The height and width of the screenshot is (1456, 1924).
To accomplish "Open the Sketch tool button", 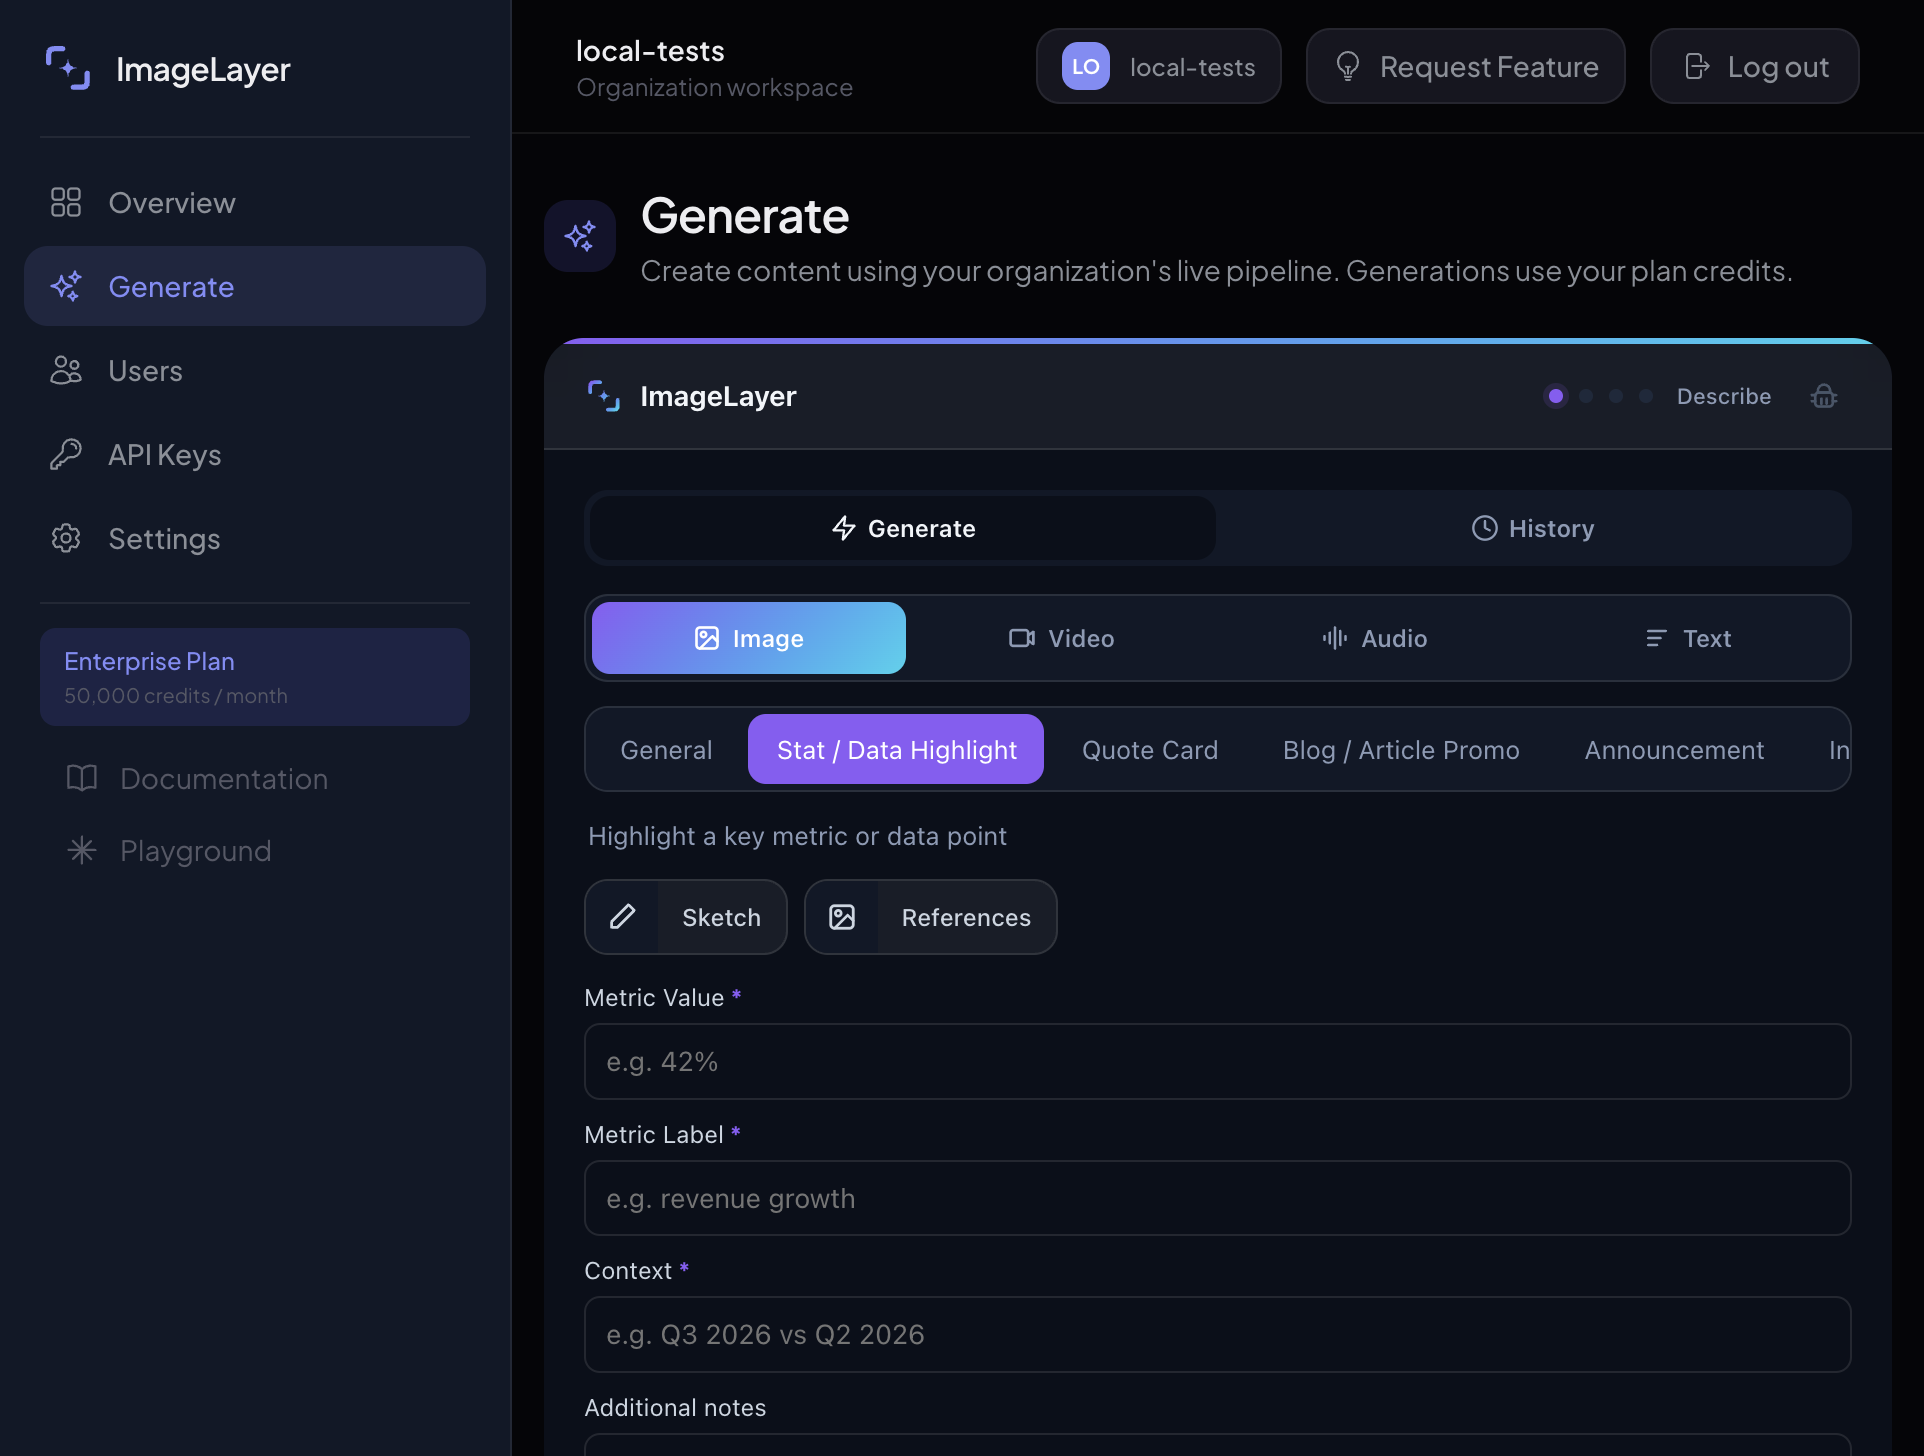I will (686, 917).
